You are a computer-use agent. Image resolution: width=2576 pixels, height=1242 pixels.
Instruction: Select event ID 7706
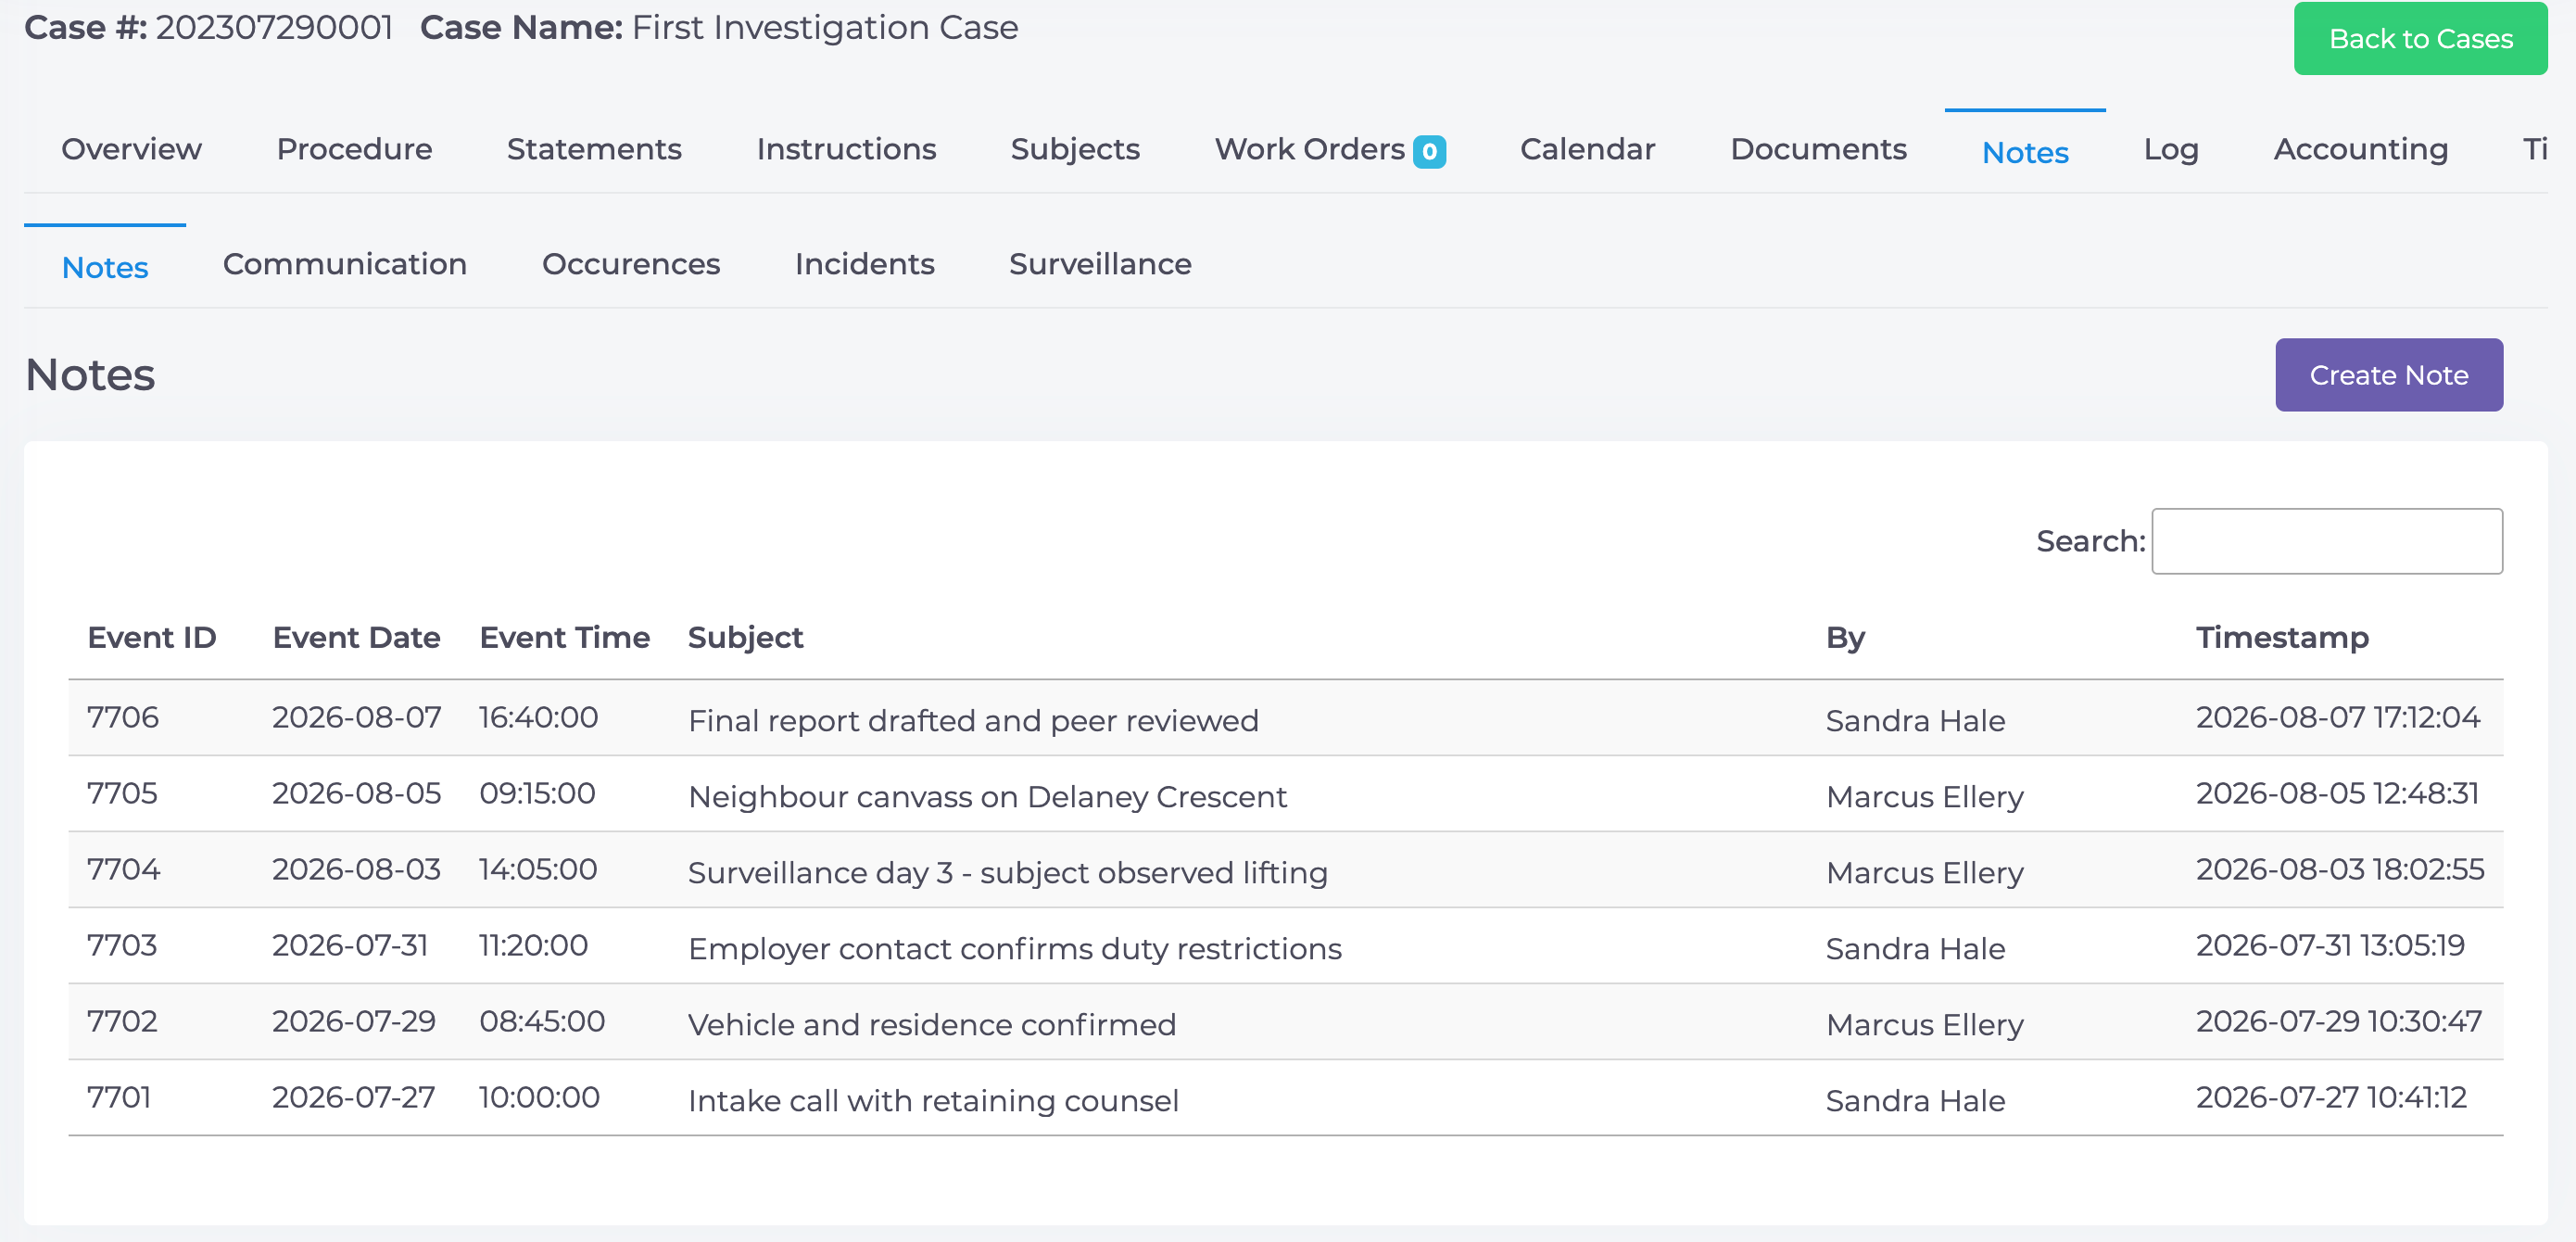point(123,718)
